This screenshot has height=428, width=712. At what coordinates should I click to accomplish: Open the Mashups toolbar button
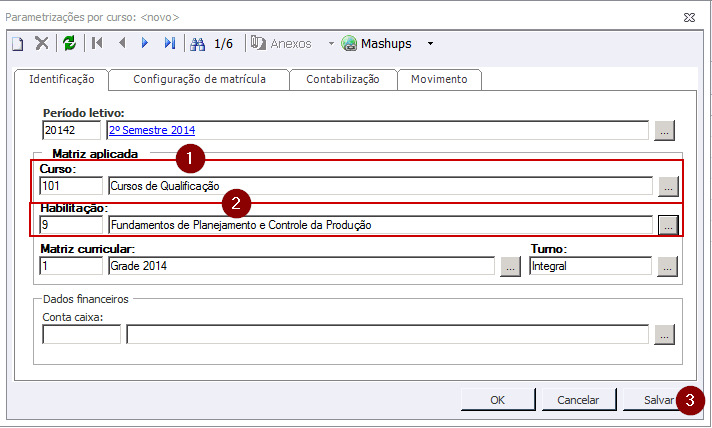tap(377, 44)
